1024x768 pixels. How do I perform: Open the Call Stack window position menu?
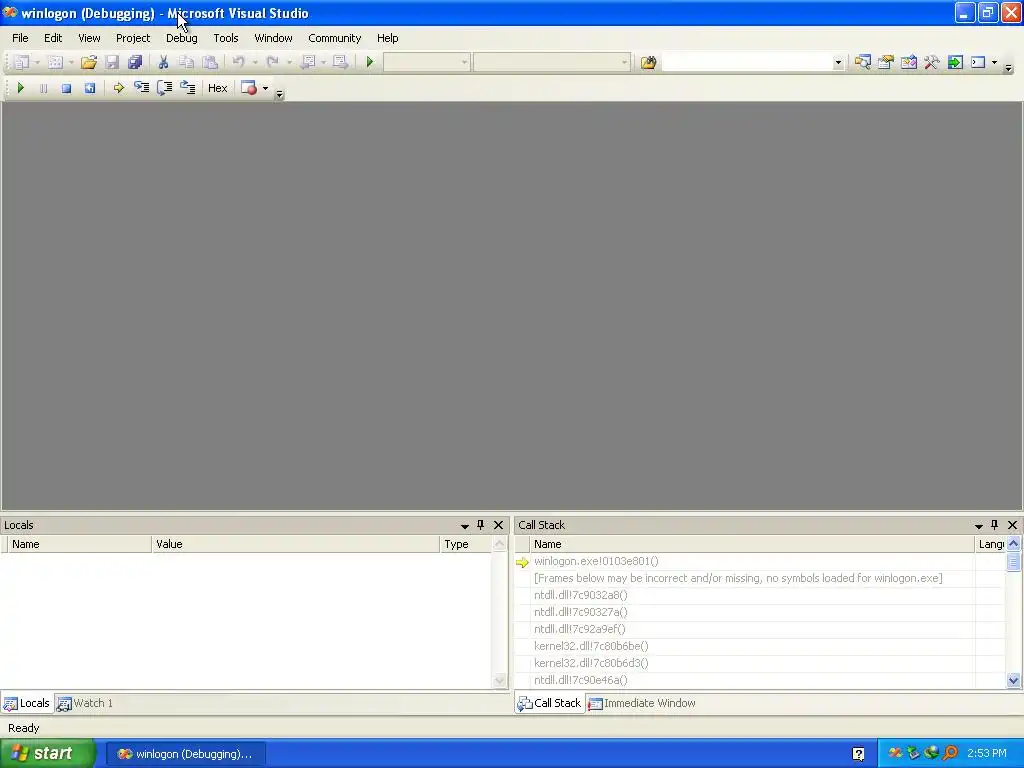point(978,526)
